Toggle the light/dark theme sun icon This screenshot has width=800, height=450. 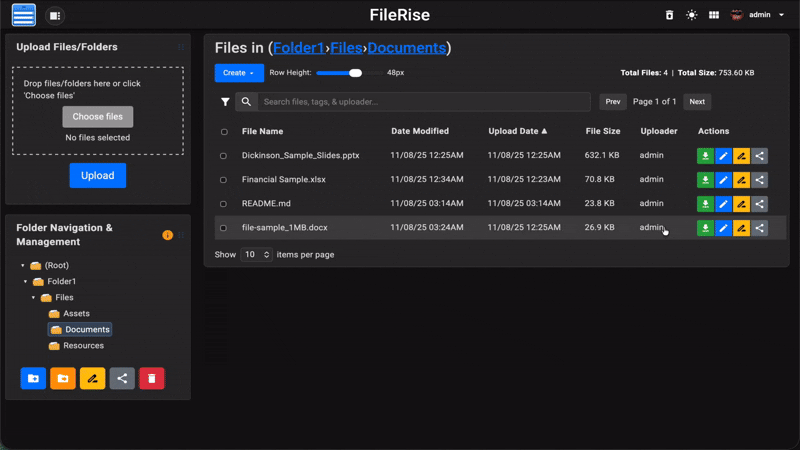(692, 15)
